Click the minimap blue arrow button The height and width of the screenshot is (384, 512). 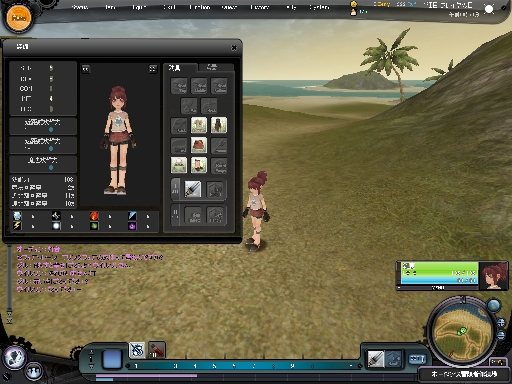494,305
